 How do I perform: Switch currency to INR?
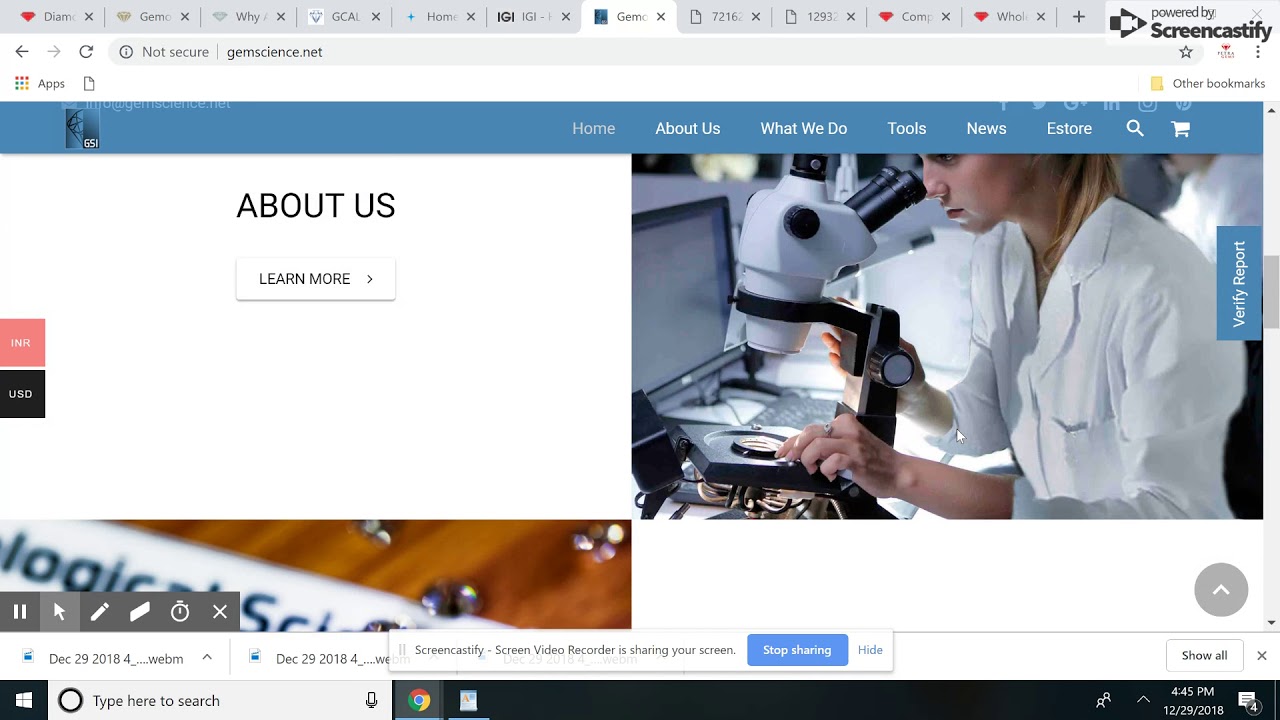[x=22, y=343]
